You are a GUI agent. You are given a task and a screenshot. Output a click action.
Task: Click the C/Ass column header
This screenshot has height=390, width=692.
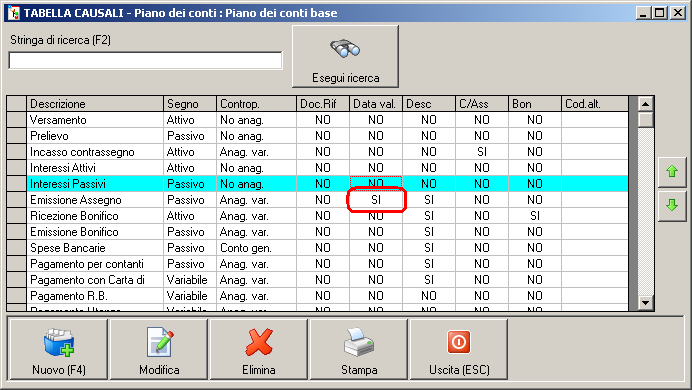pyautogui.click(x=481, y=104)
